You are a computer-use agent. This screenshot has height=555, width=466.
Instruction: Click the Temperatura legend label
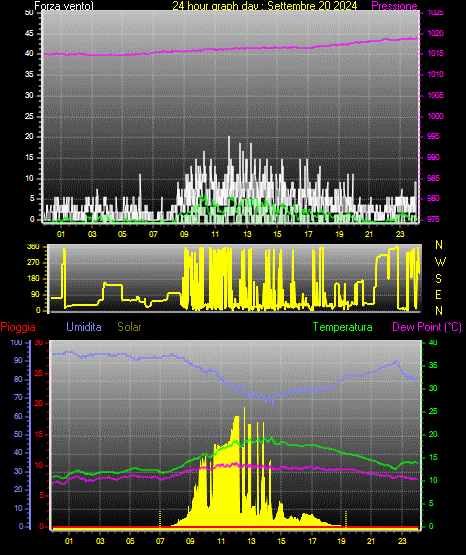(343, 327)
